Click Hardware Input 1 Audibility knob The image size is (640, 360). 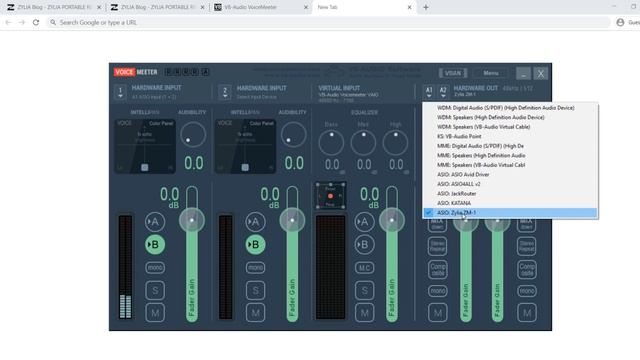click(193, 134)
